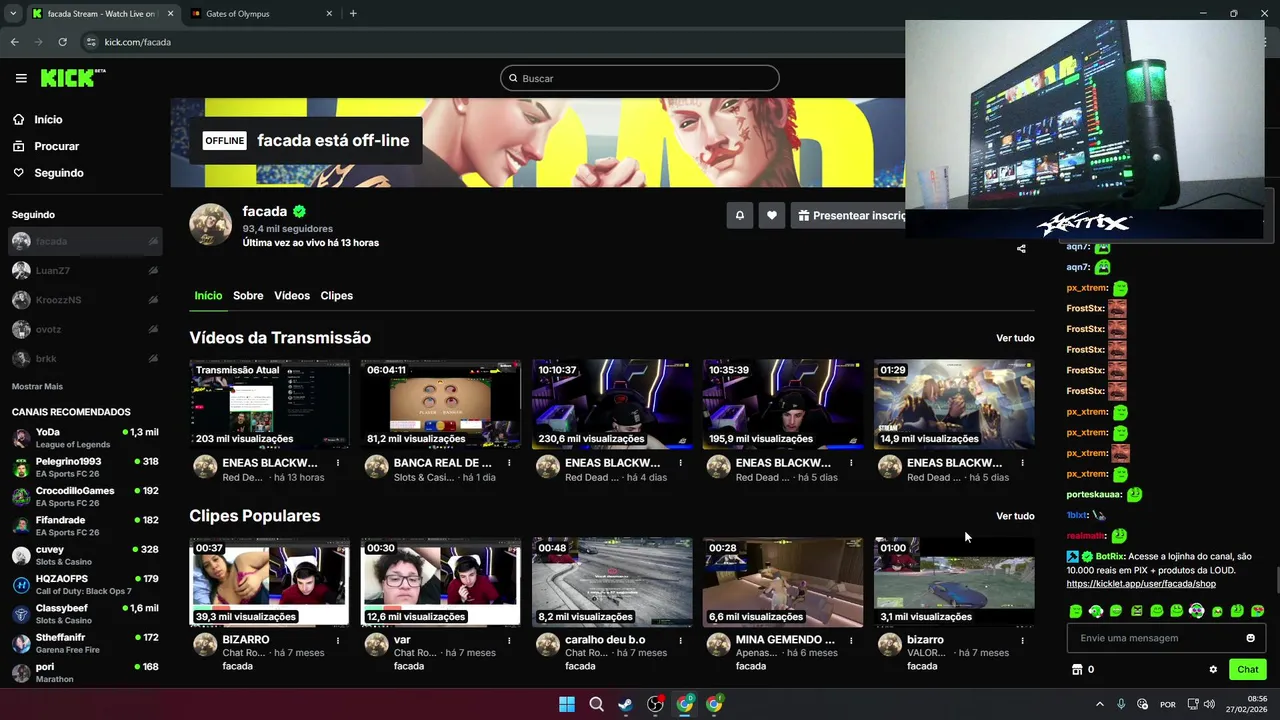This screenshot has width=1280, height=720.
Task: Open options menu for var clip
Action: click(509, 640)
